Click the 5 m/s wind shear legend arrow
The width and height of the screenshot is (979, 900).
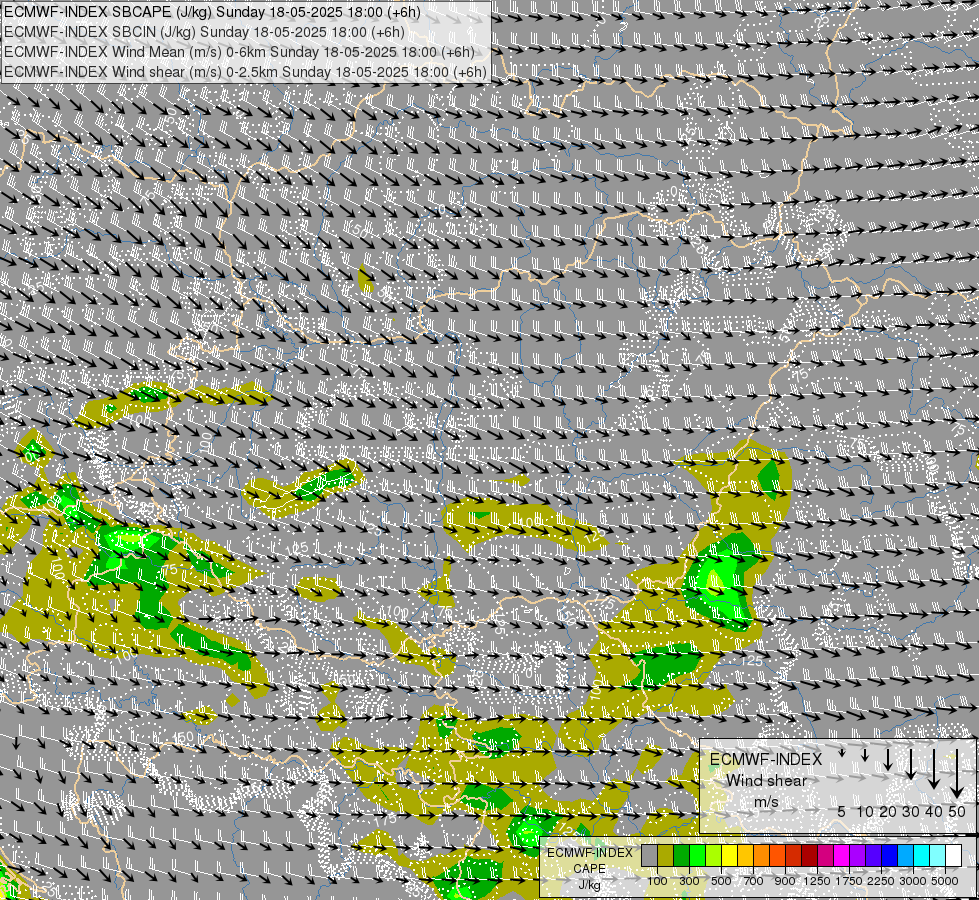click(x=842, y=753)
